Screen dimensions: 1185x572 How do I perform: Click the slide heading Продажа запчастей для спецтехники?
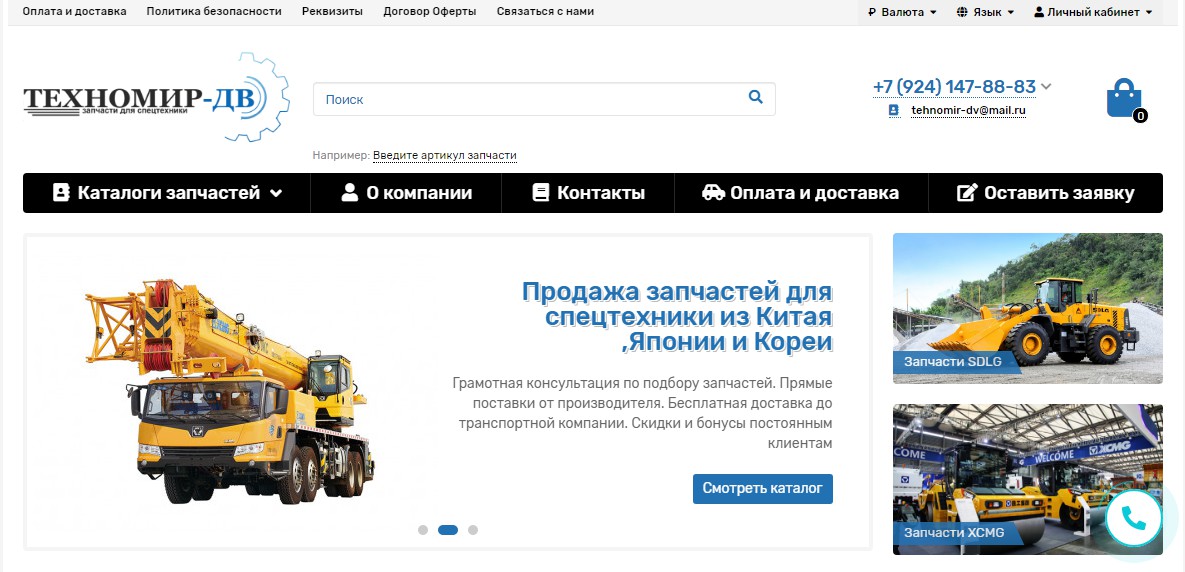click(677, 316)
